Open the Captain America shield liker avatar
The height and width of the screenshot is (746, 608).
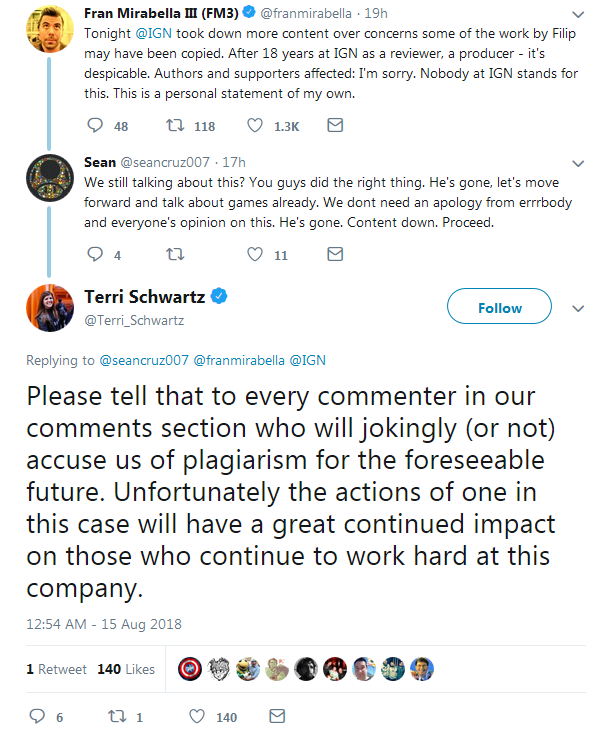coord(190,669)
